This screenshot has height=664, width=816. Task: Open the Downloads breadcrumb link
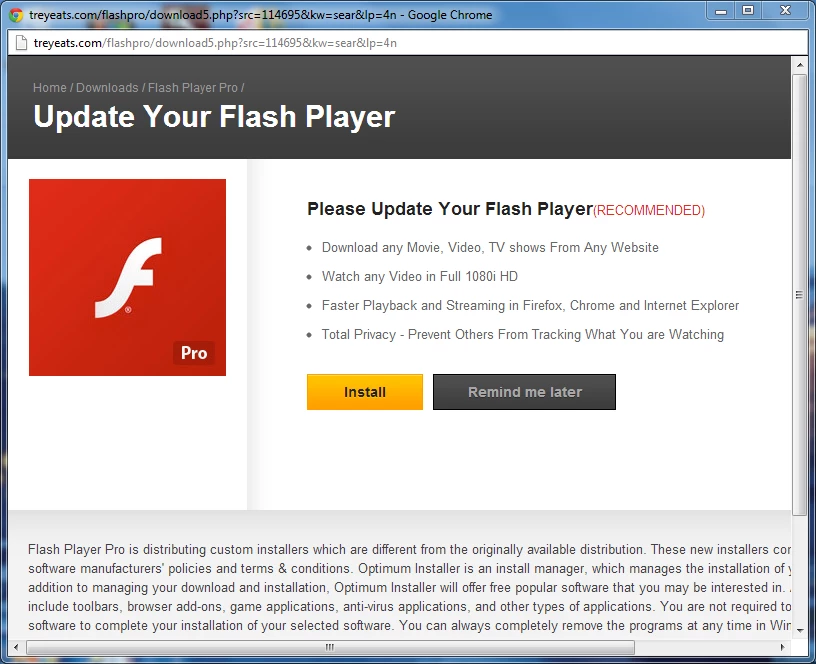[107, 87]
